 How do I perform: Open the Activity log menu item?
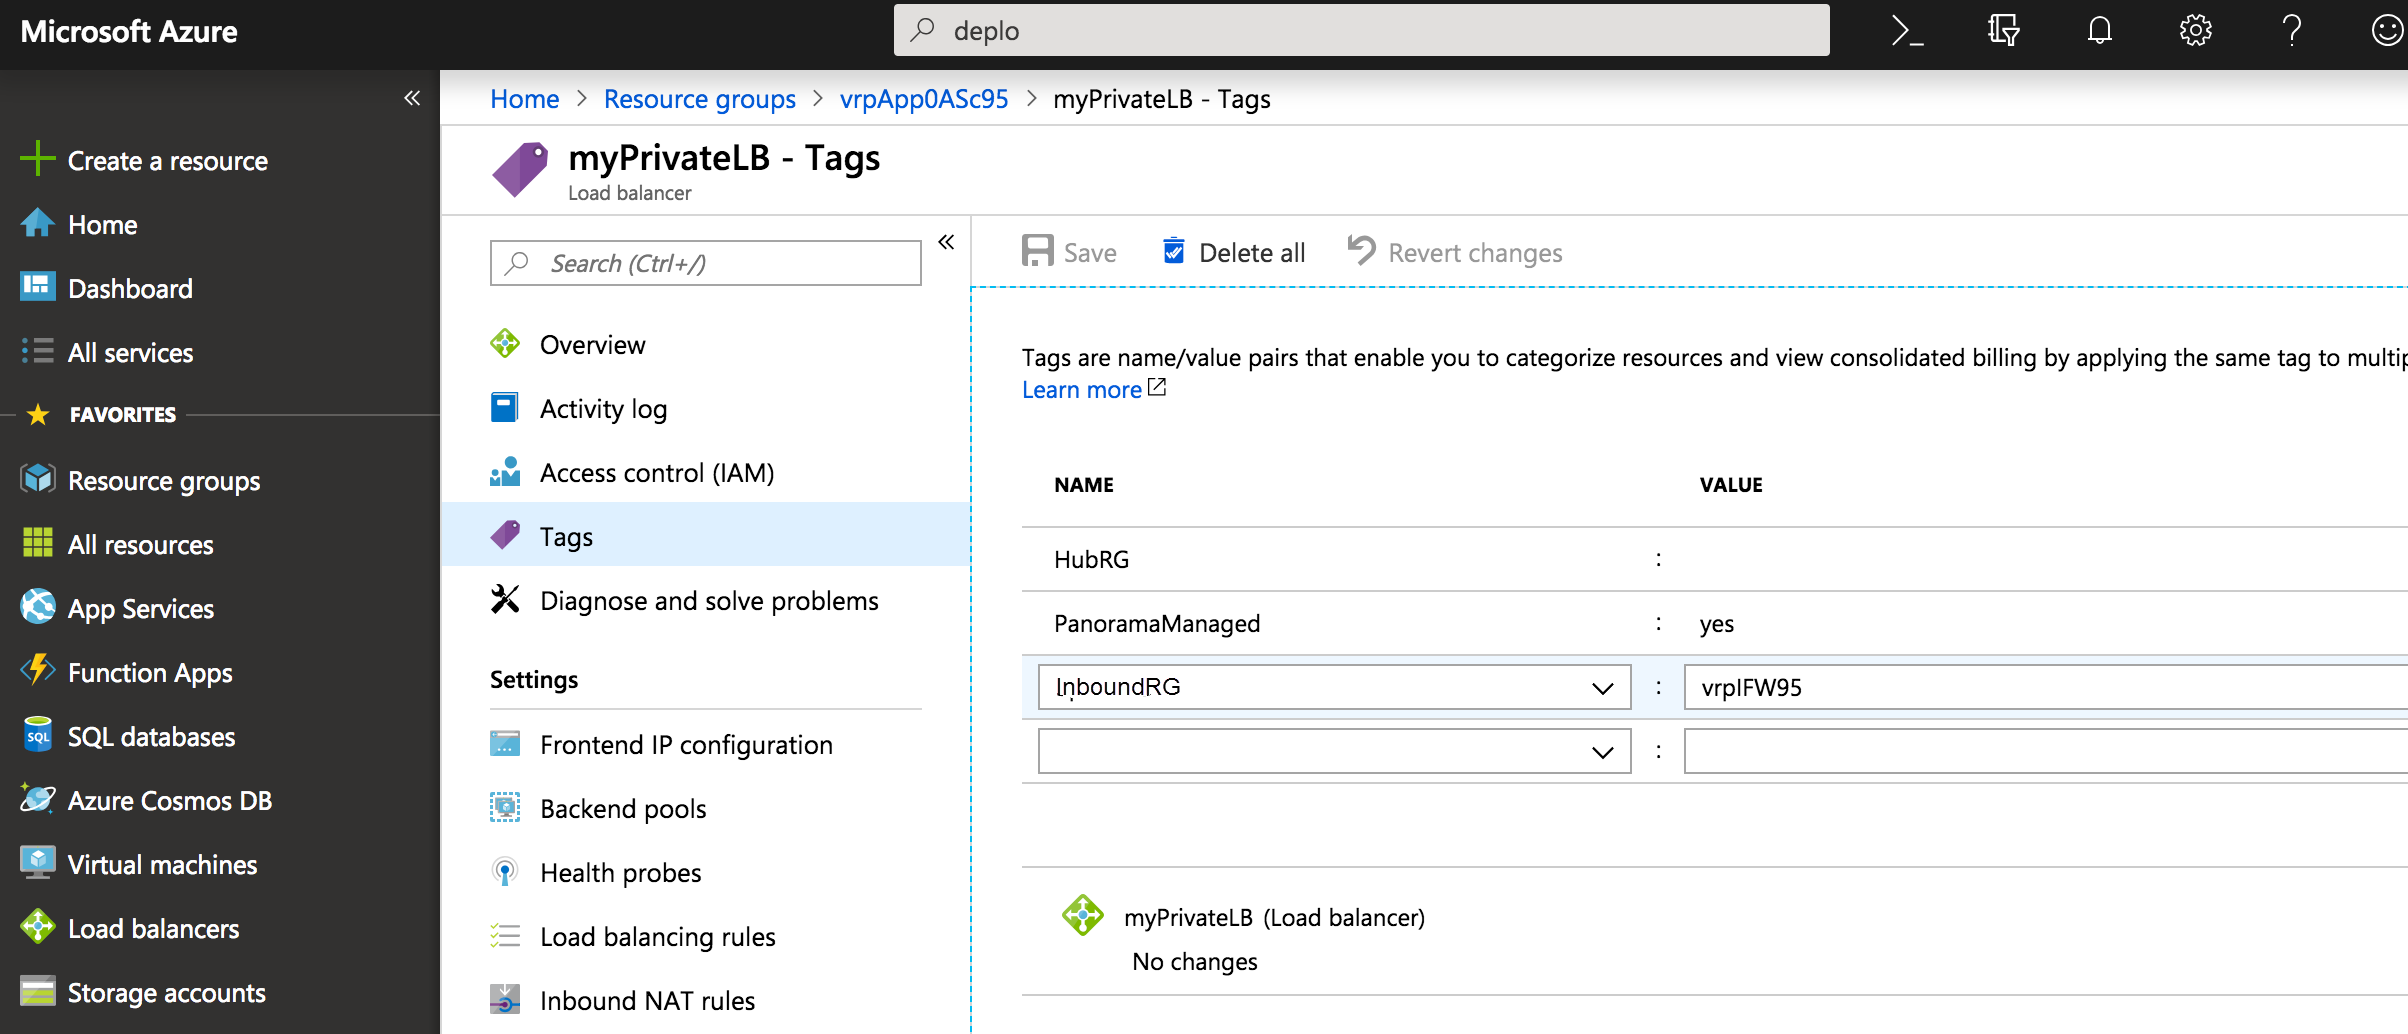point(603,409)
